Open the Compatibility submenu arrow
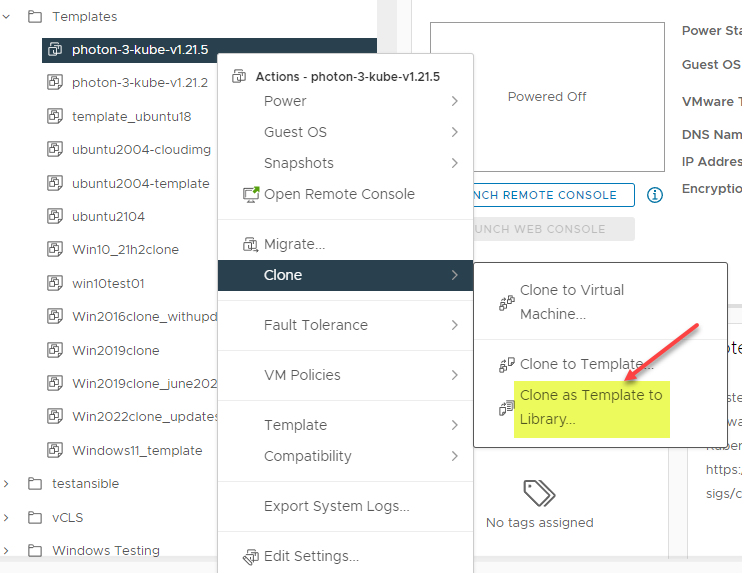The height and width of the screenshot is (573, 742). (454, 456)
